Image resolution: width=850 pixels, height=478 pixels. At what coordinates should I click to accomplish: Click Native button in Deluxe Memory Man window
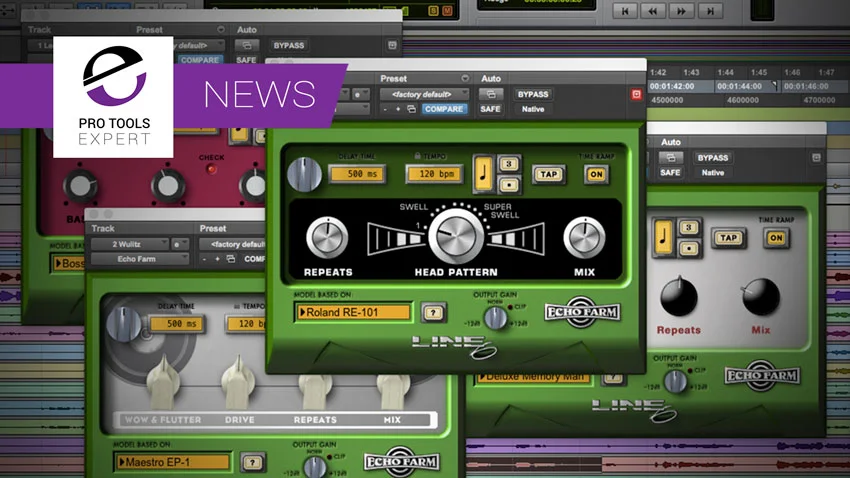[713, 172]
